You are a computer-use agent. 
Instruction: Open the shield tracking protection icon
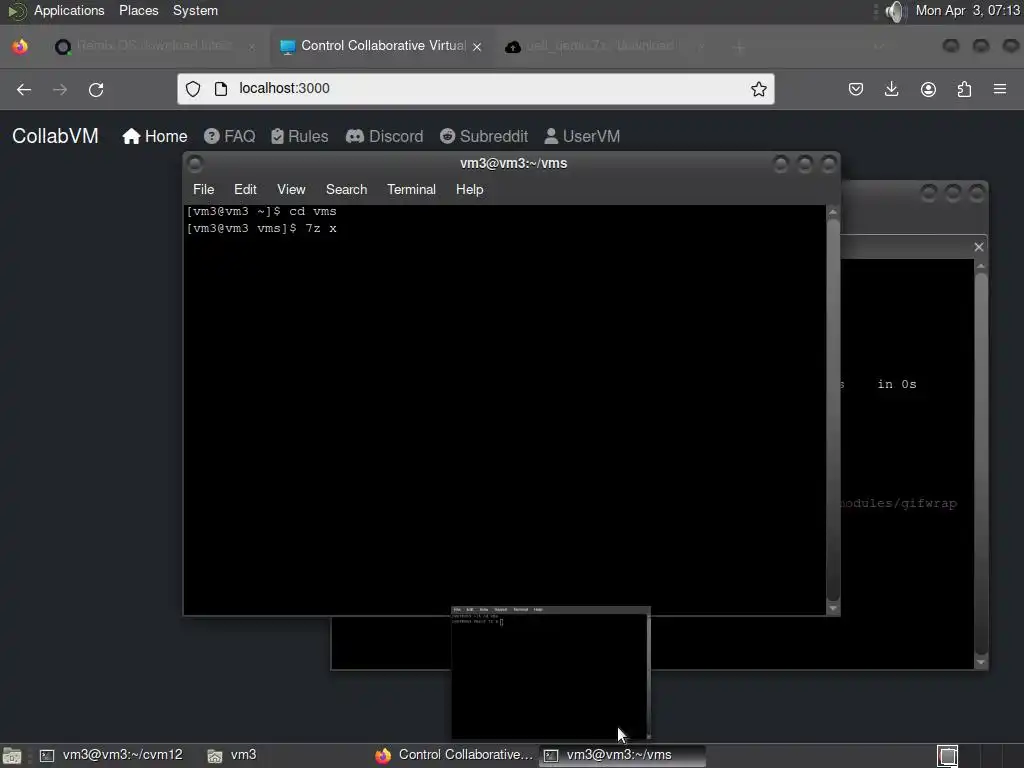[193, 89]
